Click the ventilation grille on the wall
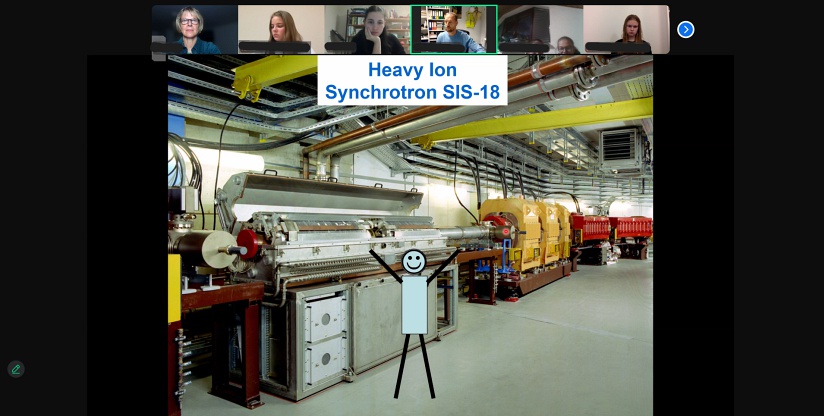 pos(618,145)
